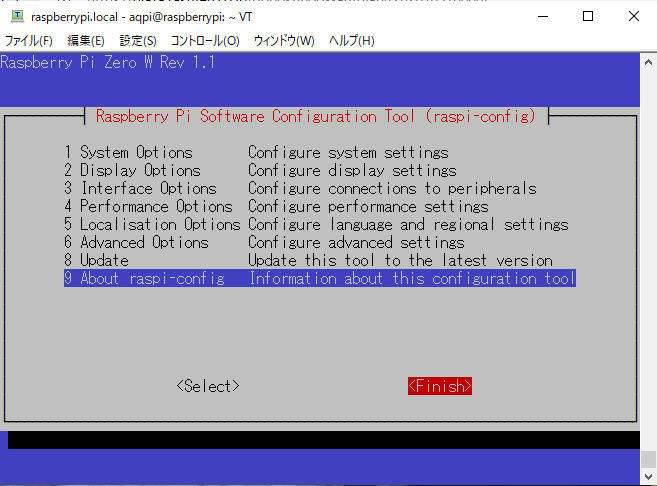This screenshot has height=486, width=657.
Task: Click 'Configure connections to peripherals' description
Action: click(392, 188)
